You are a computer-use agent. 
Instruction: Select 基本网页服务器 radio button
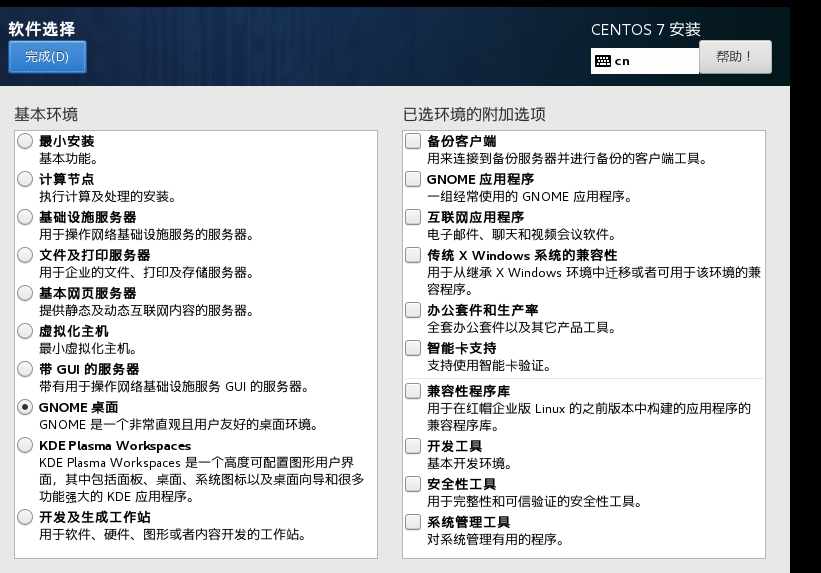25,293
